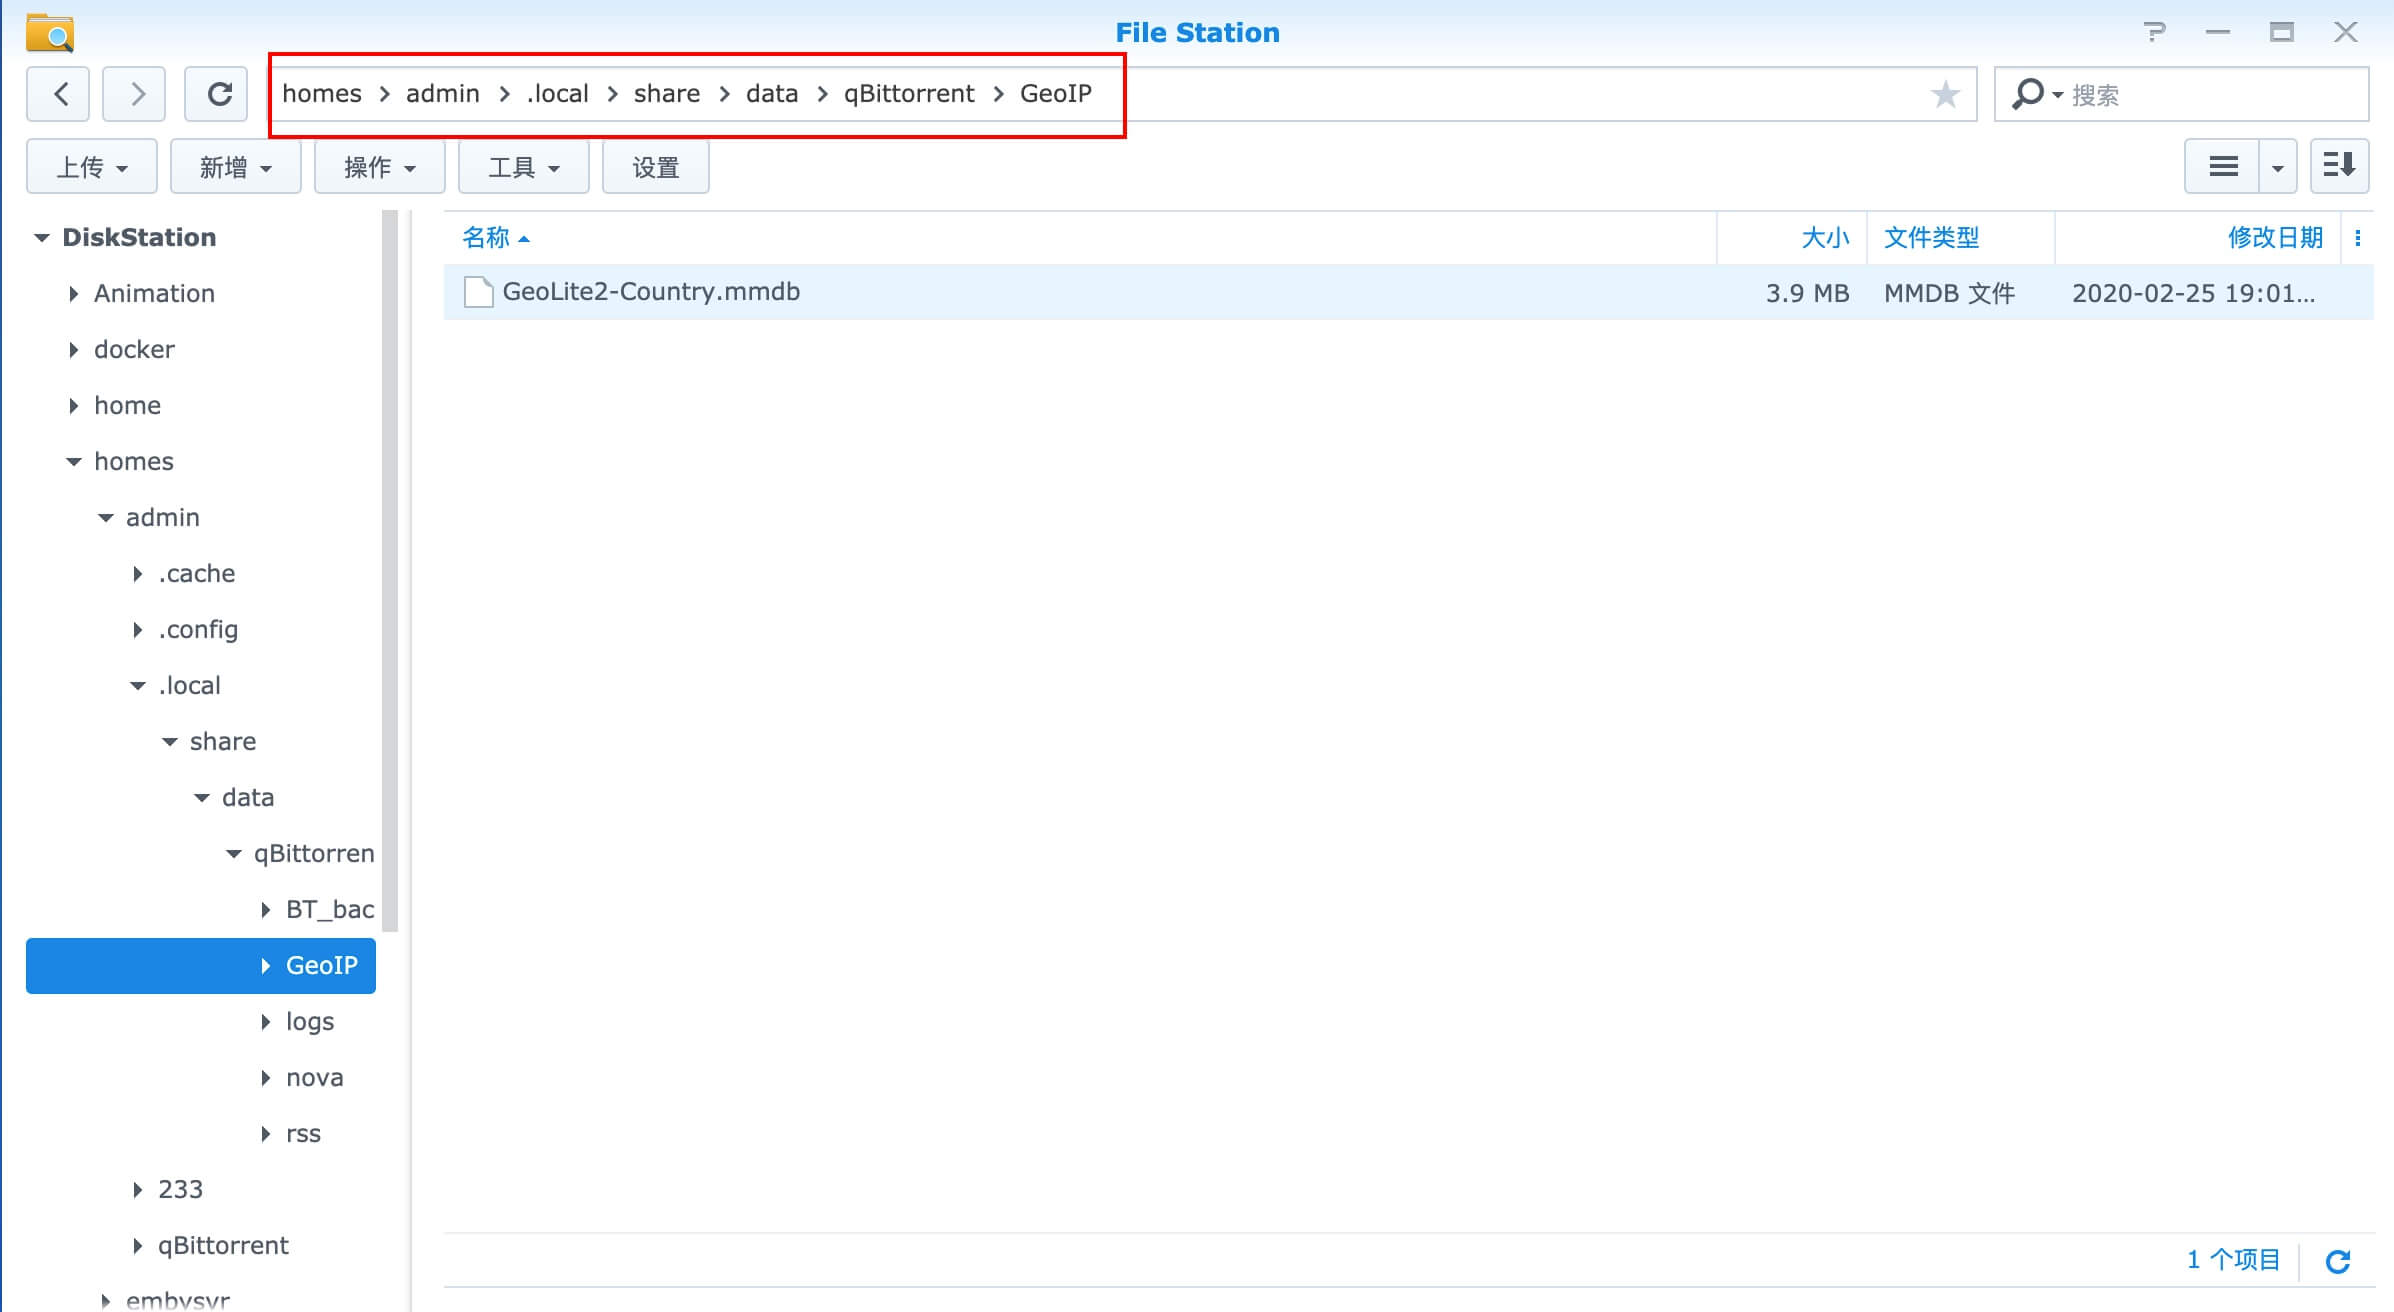2394x1312 pixels.
Task: Expand the docker folder in the tree
Action: [73, 350]
